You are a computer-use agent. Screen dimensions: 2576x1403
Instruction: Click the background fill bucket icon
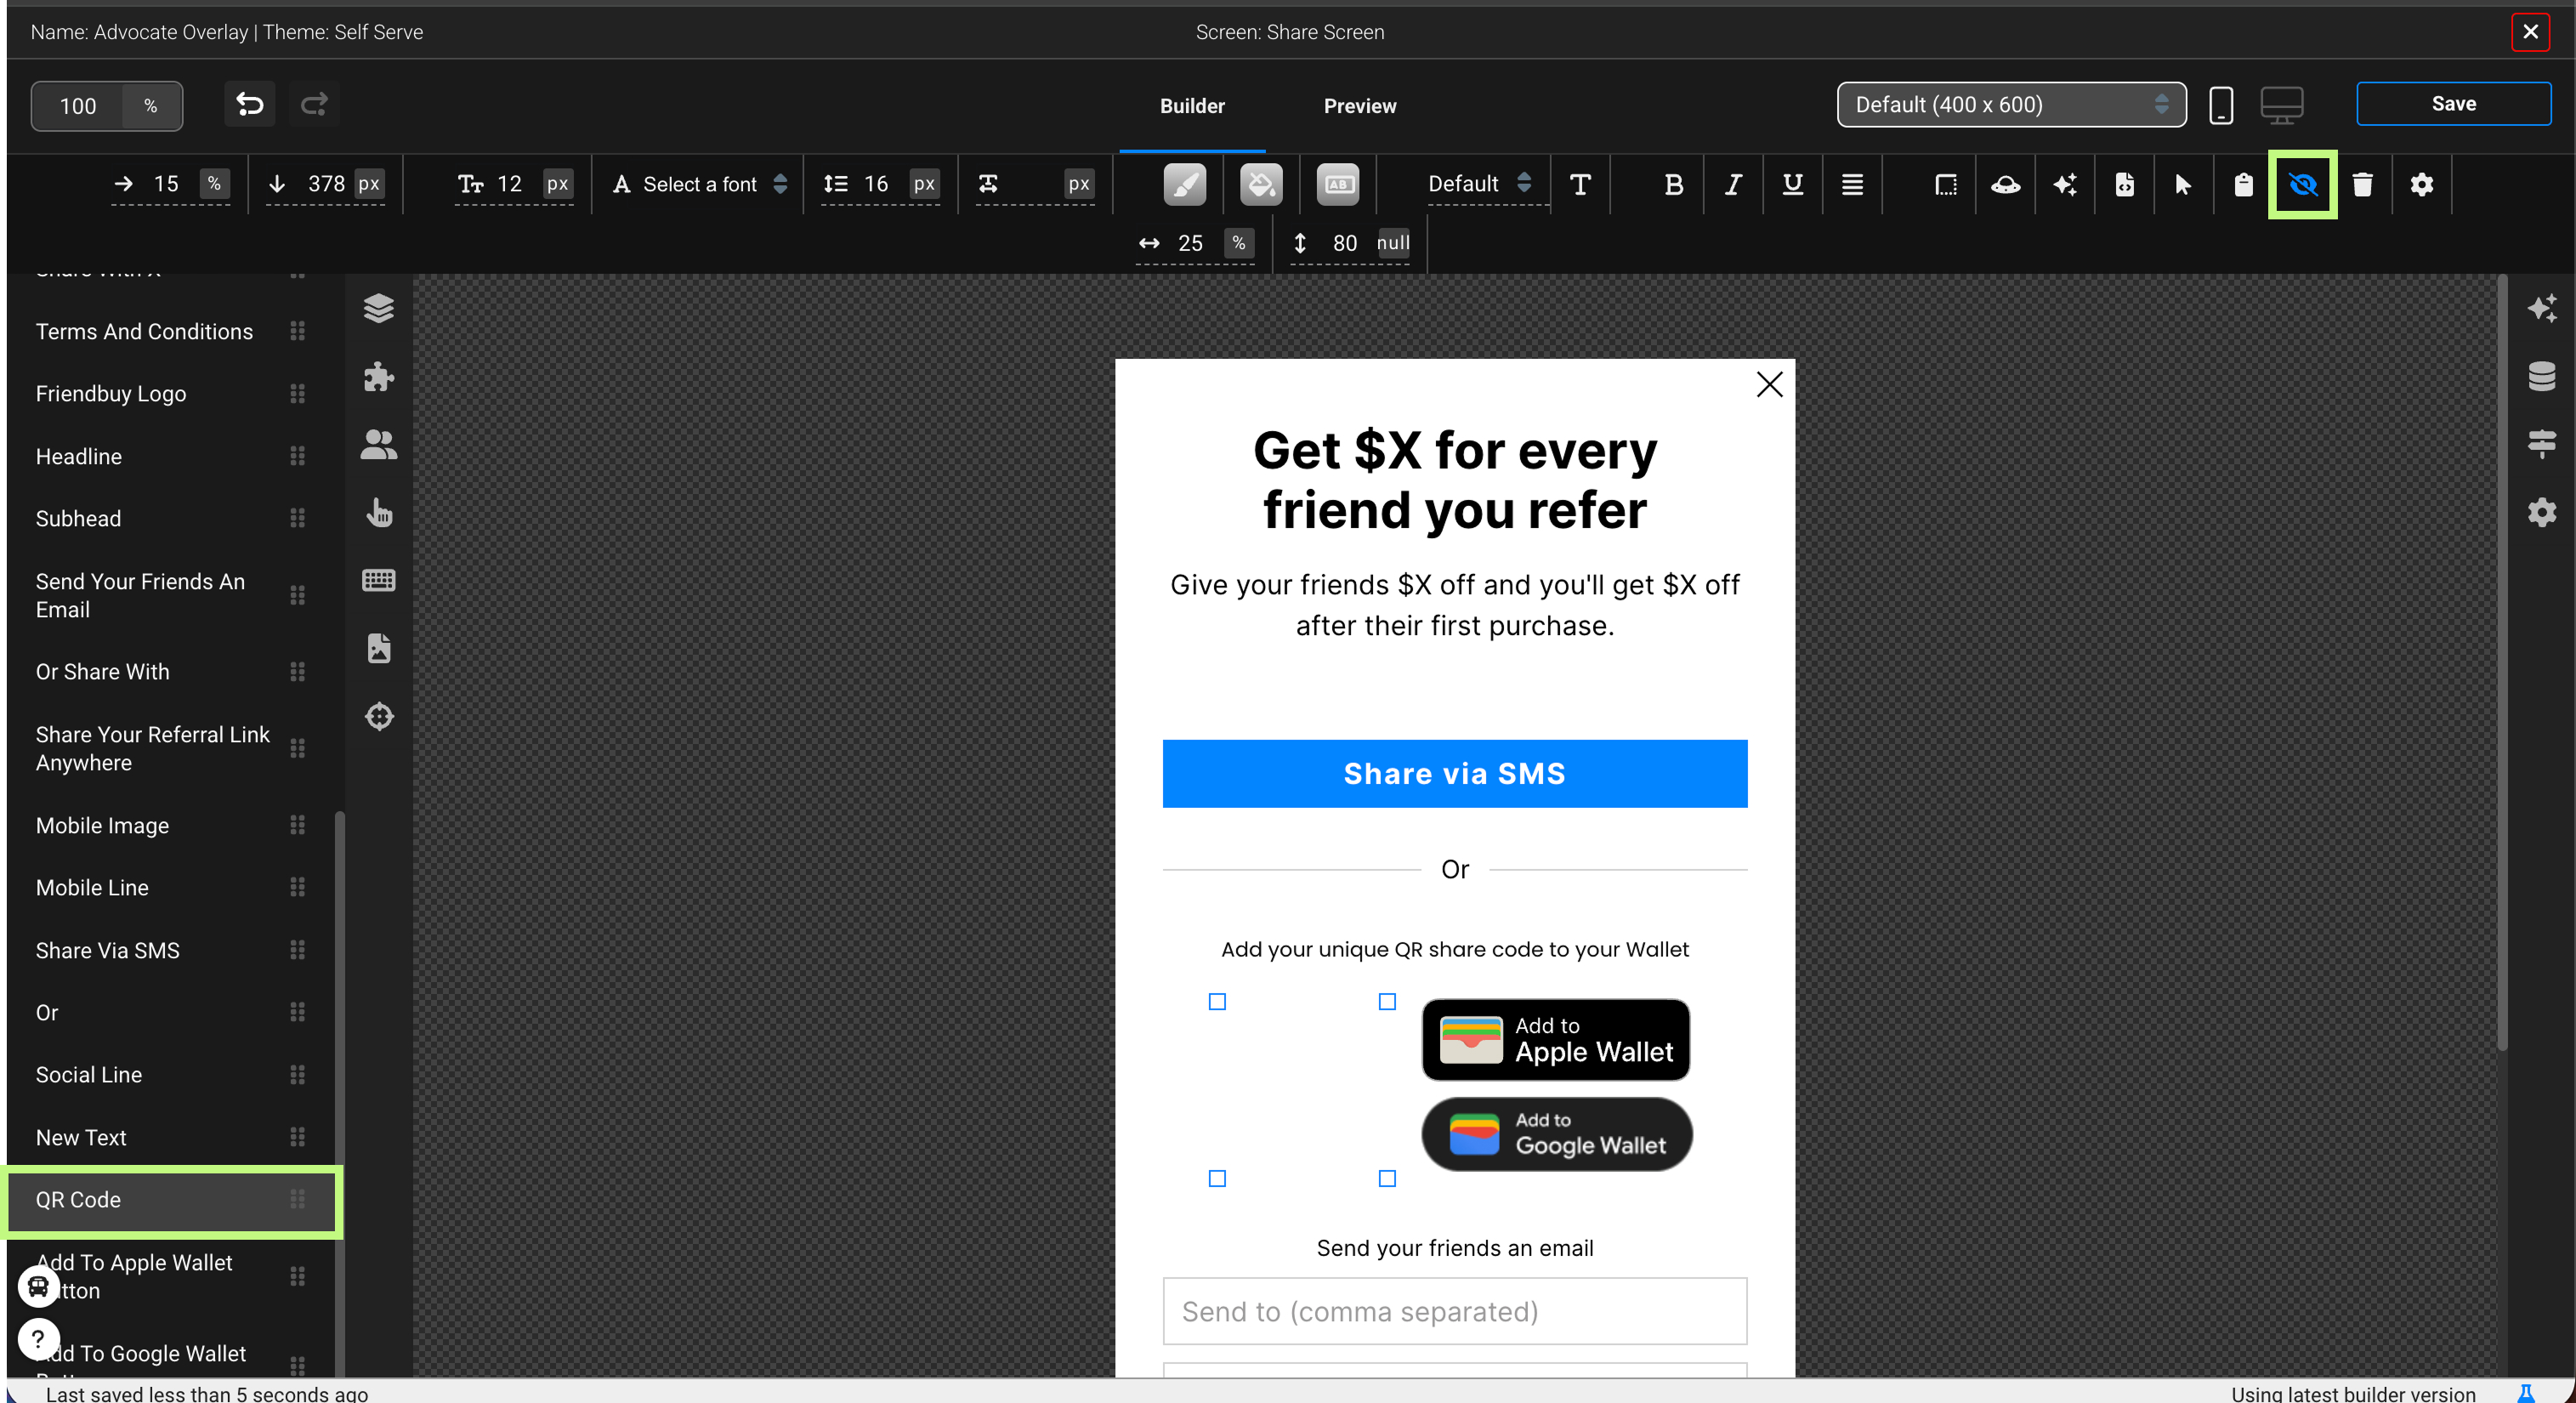coord(1260,184)
